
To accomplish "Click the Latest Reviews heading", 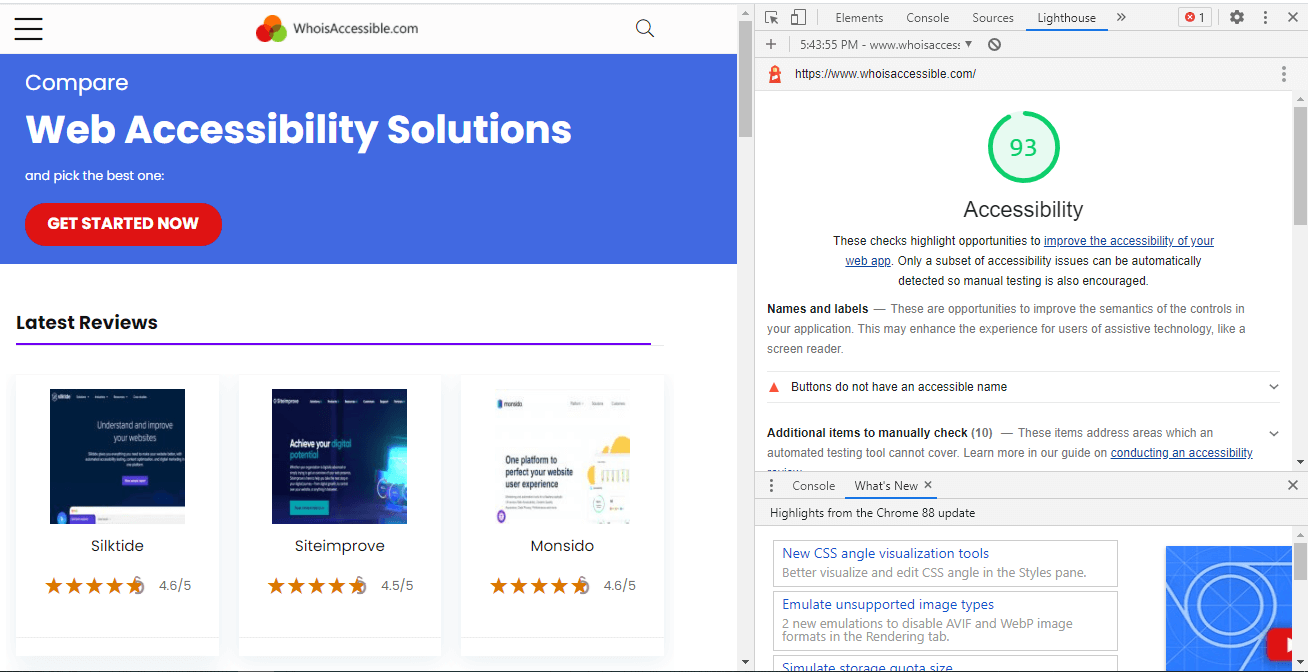I will point(87,322).
